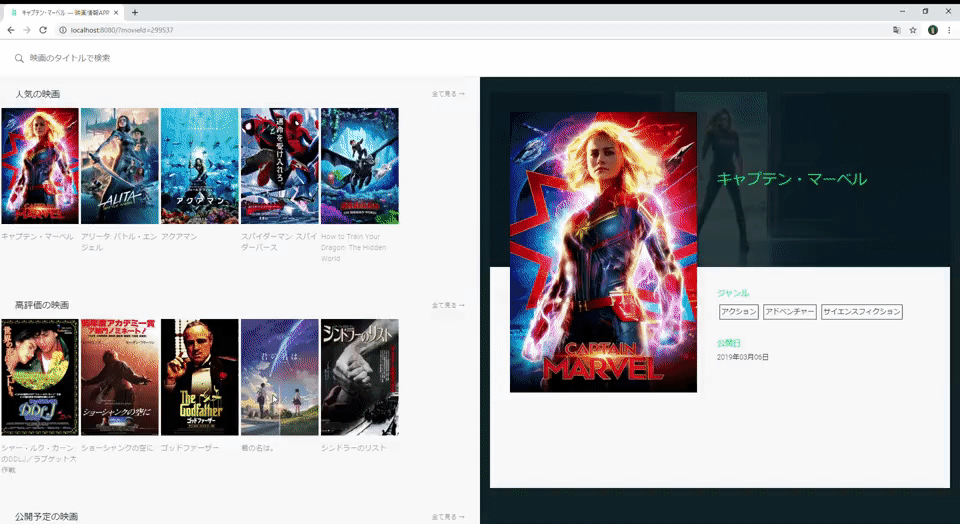Reload the page with the refresh icon

(43, 30)
